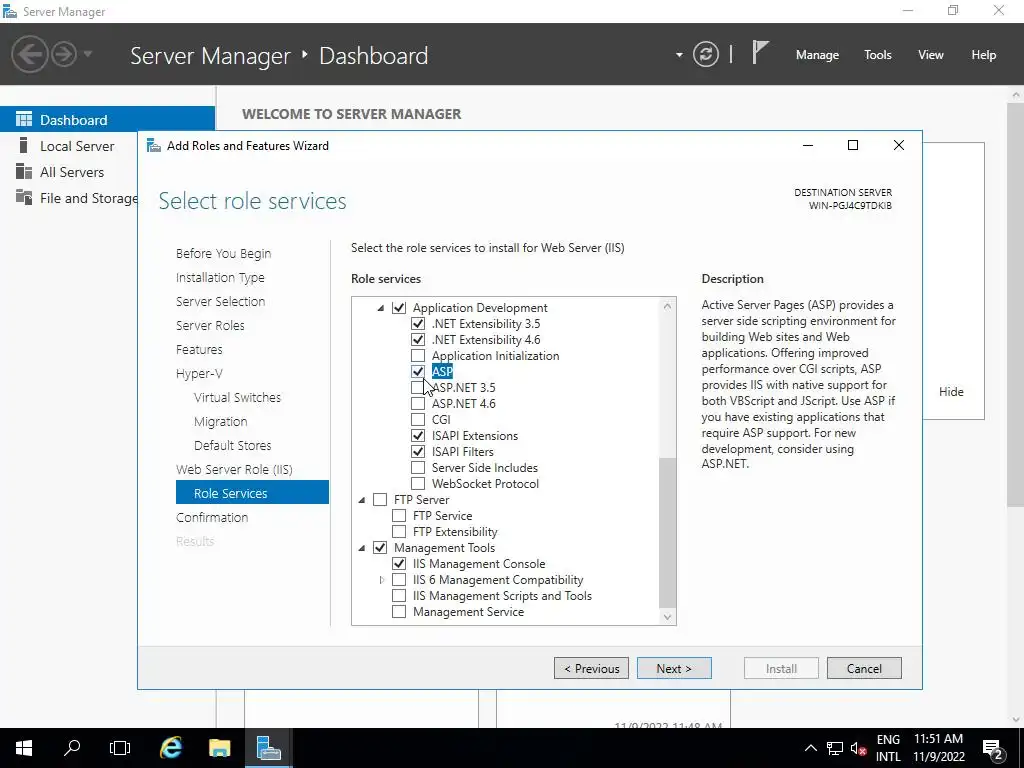Click the Next button
The width and height of the screenshot is (1024, 768).
(674, 668)
